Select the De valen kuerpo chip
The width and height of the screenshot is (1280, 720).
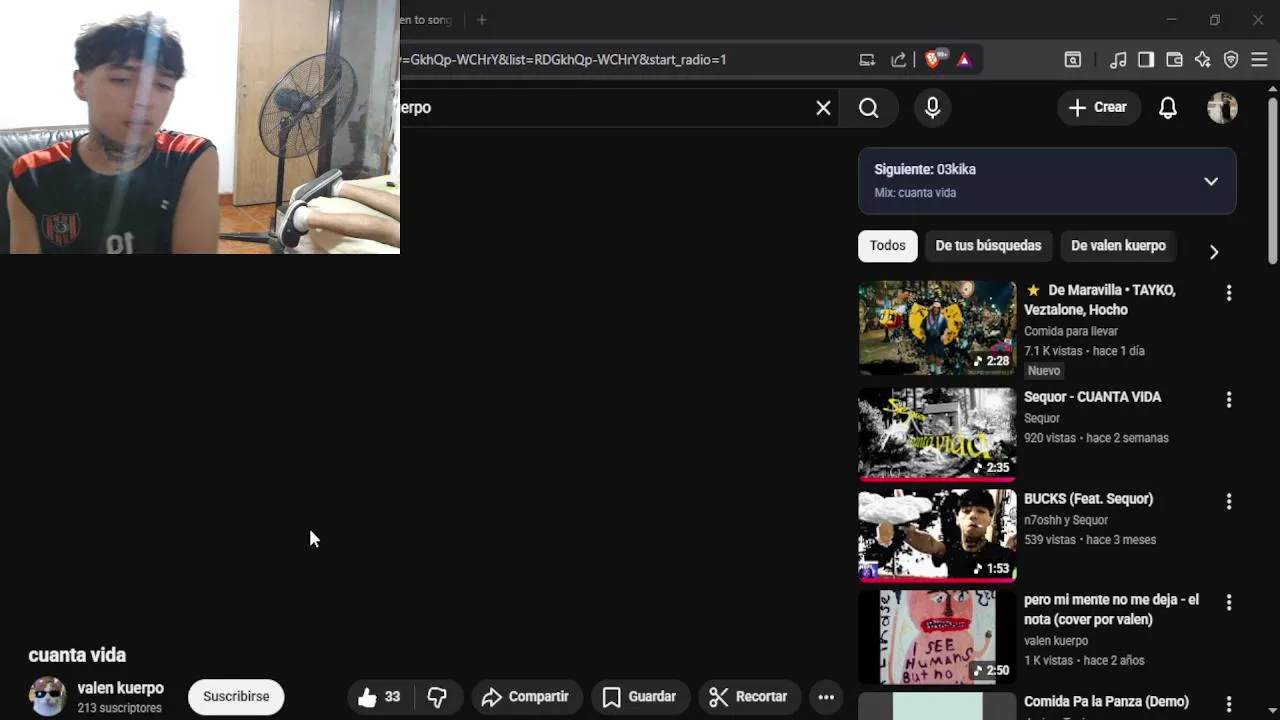[1118, 246]
